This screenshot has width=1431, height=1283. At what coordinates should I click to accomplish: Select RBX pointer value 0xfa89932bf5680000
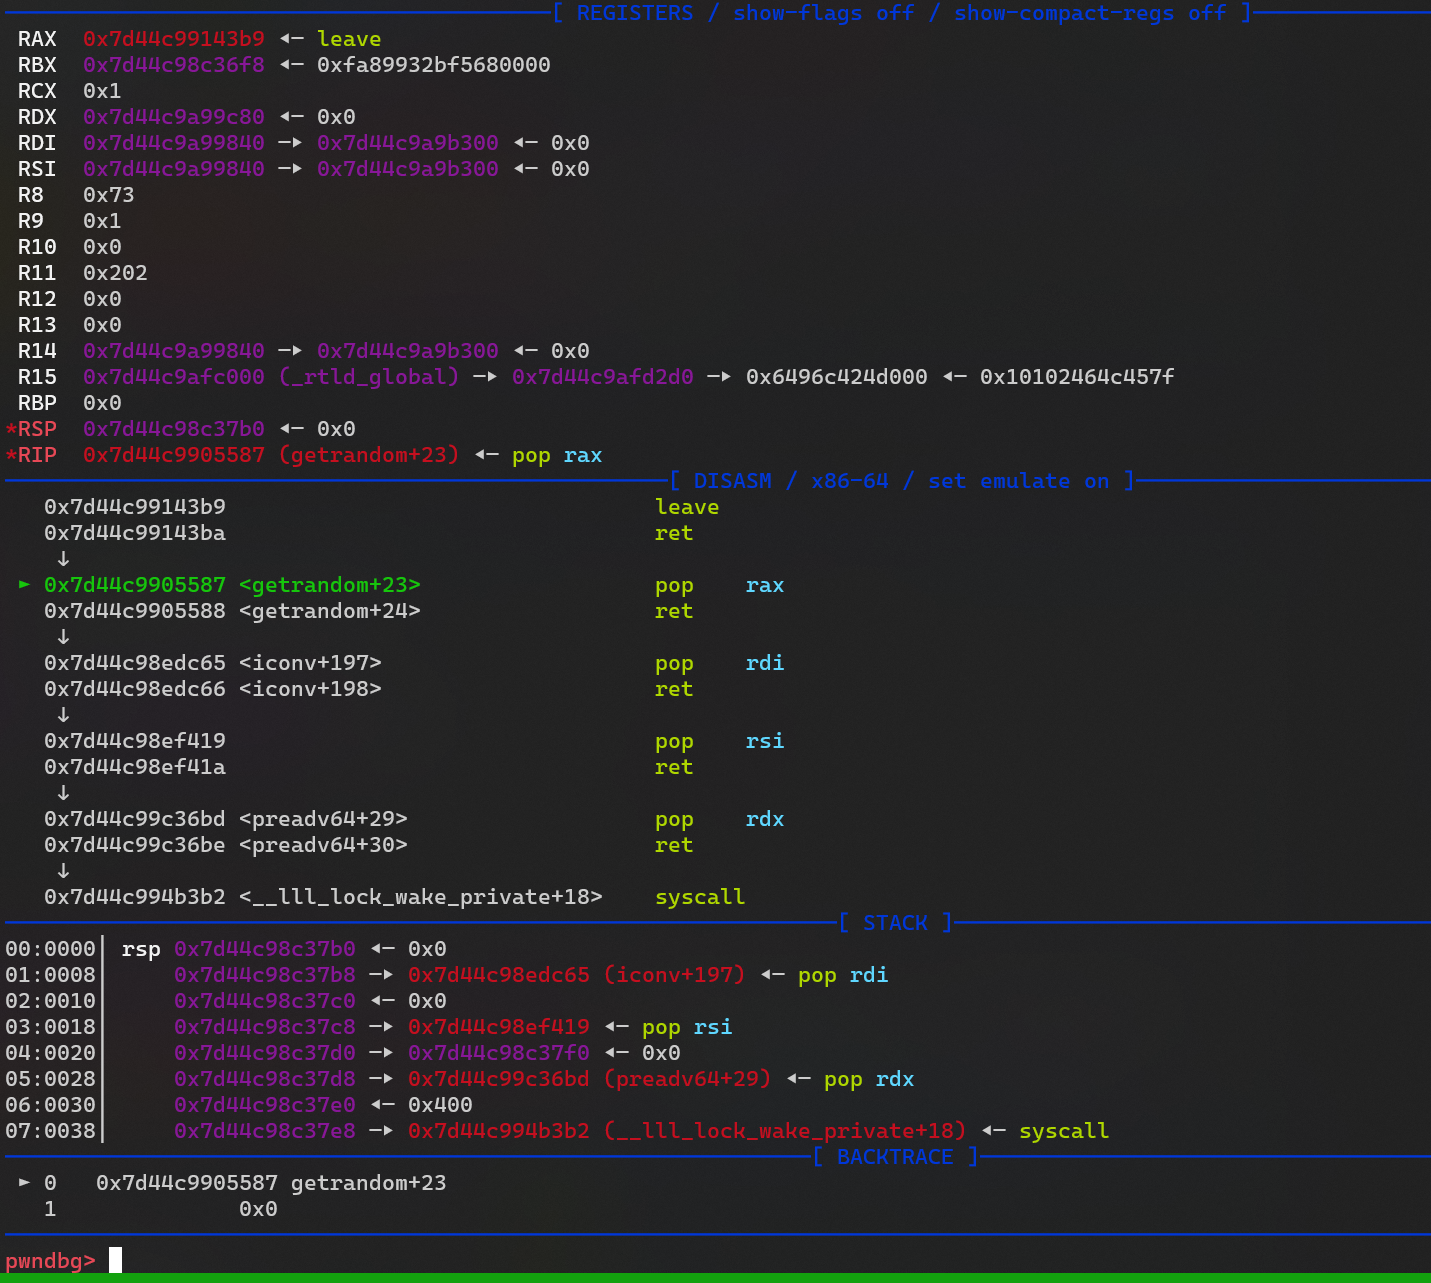tap(434, 65)
